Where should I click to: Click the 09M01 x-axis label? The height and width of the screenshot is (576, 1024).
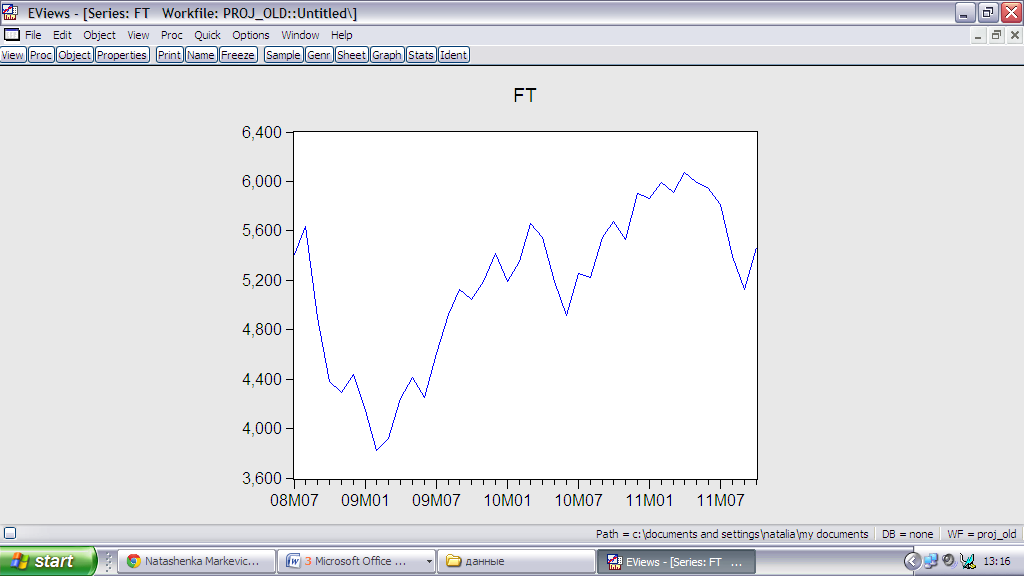point(365,501)
